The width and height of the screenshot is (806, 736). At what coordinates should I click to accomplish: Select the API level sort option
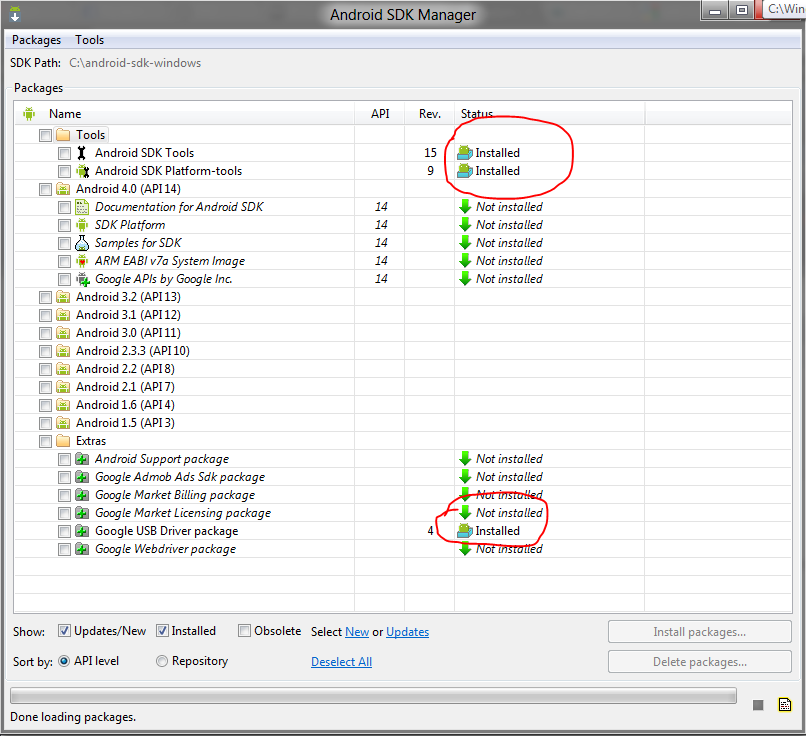coord(64,661)
